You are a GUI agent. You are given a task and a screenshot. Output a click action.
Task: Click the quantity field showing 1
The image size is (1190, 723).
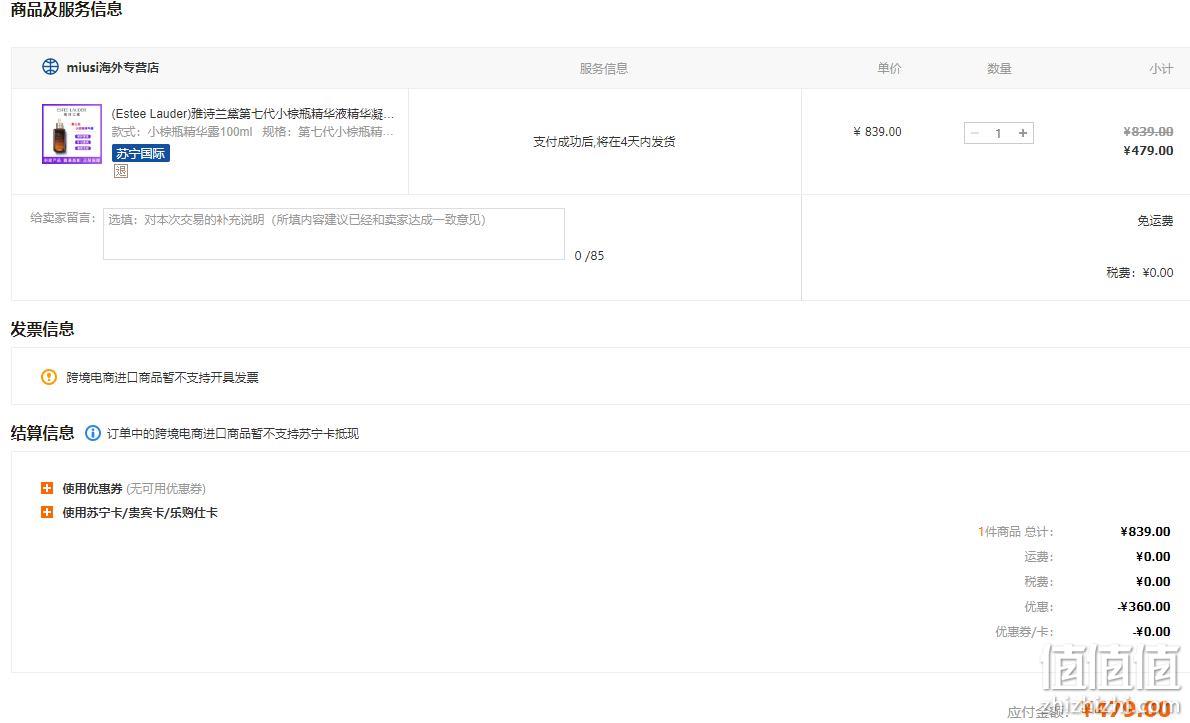(x=999, y=133)
